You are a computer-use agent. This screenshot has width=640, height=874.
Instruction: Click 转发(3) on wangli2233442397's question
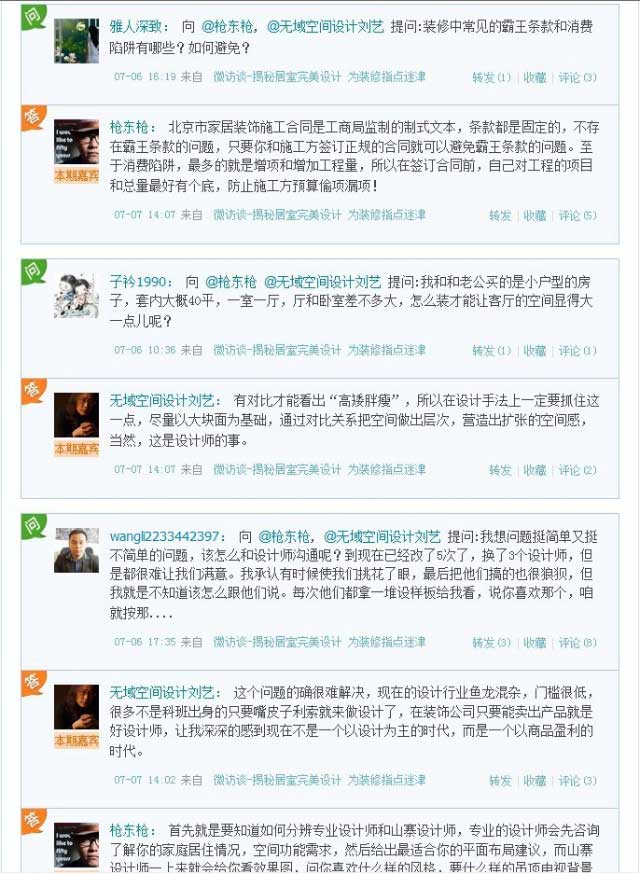[x=491, y=643]
